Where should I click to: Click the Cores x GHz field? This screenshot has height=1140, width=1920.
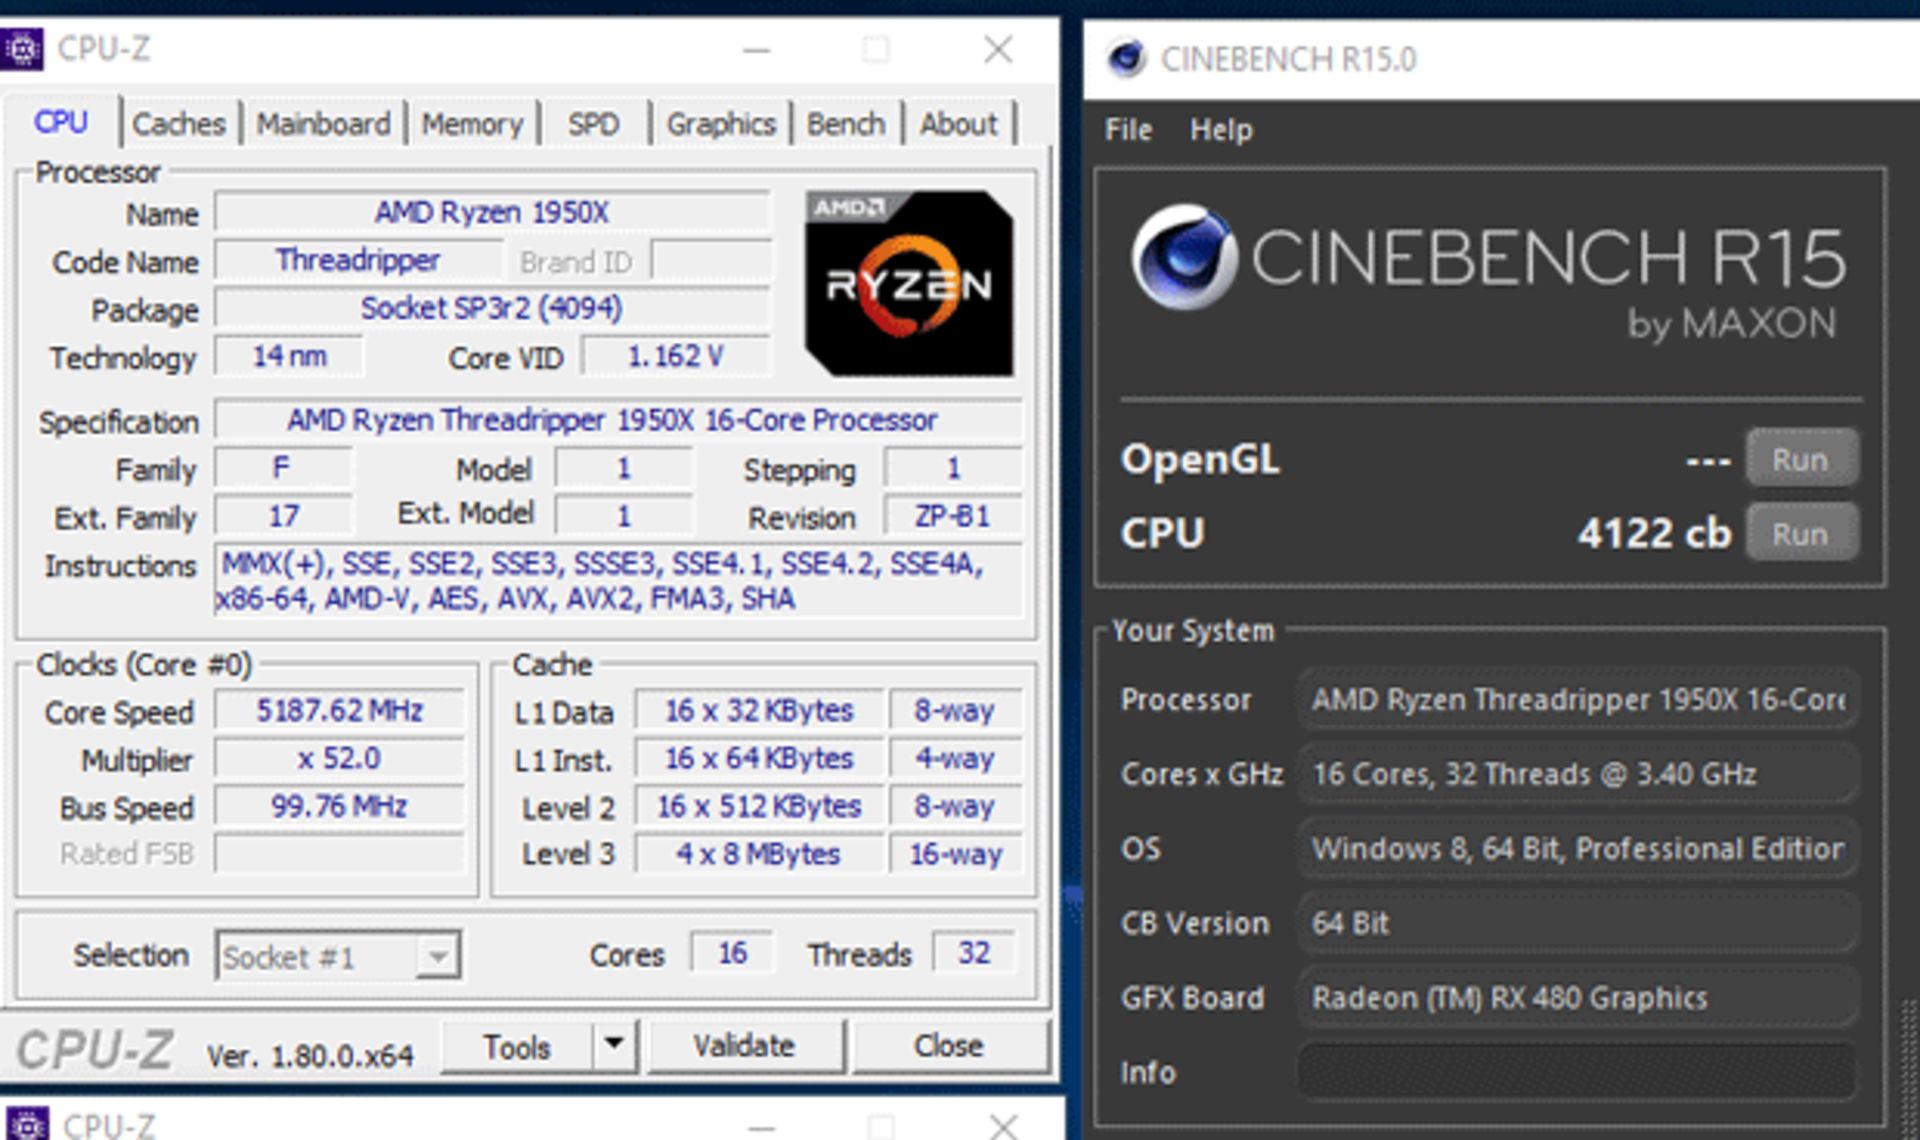pos(1576,774)
